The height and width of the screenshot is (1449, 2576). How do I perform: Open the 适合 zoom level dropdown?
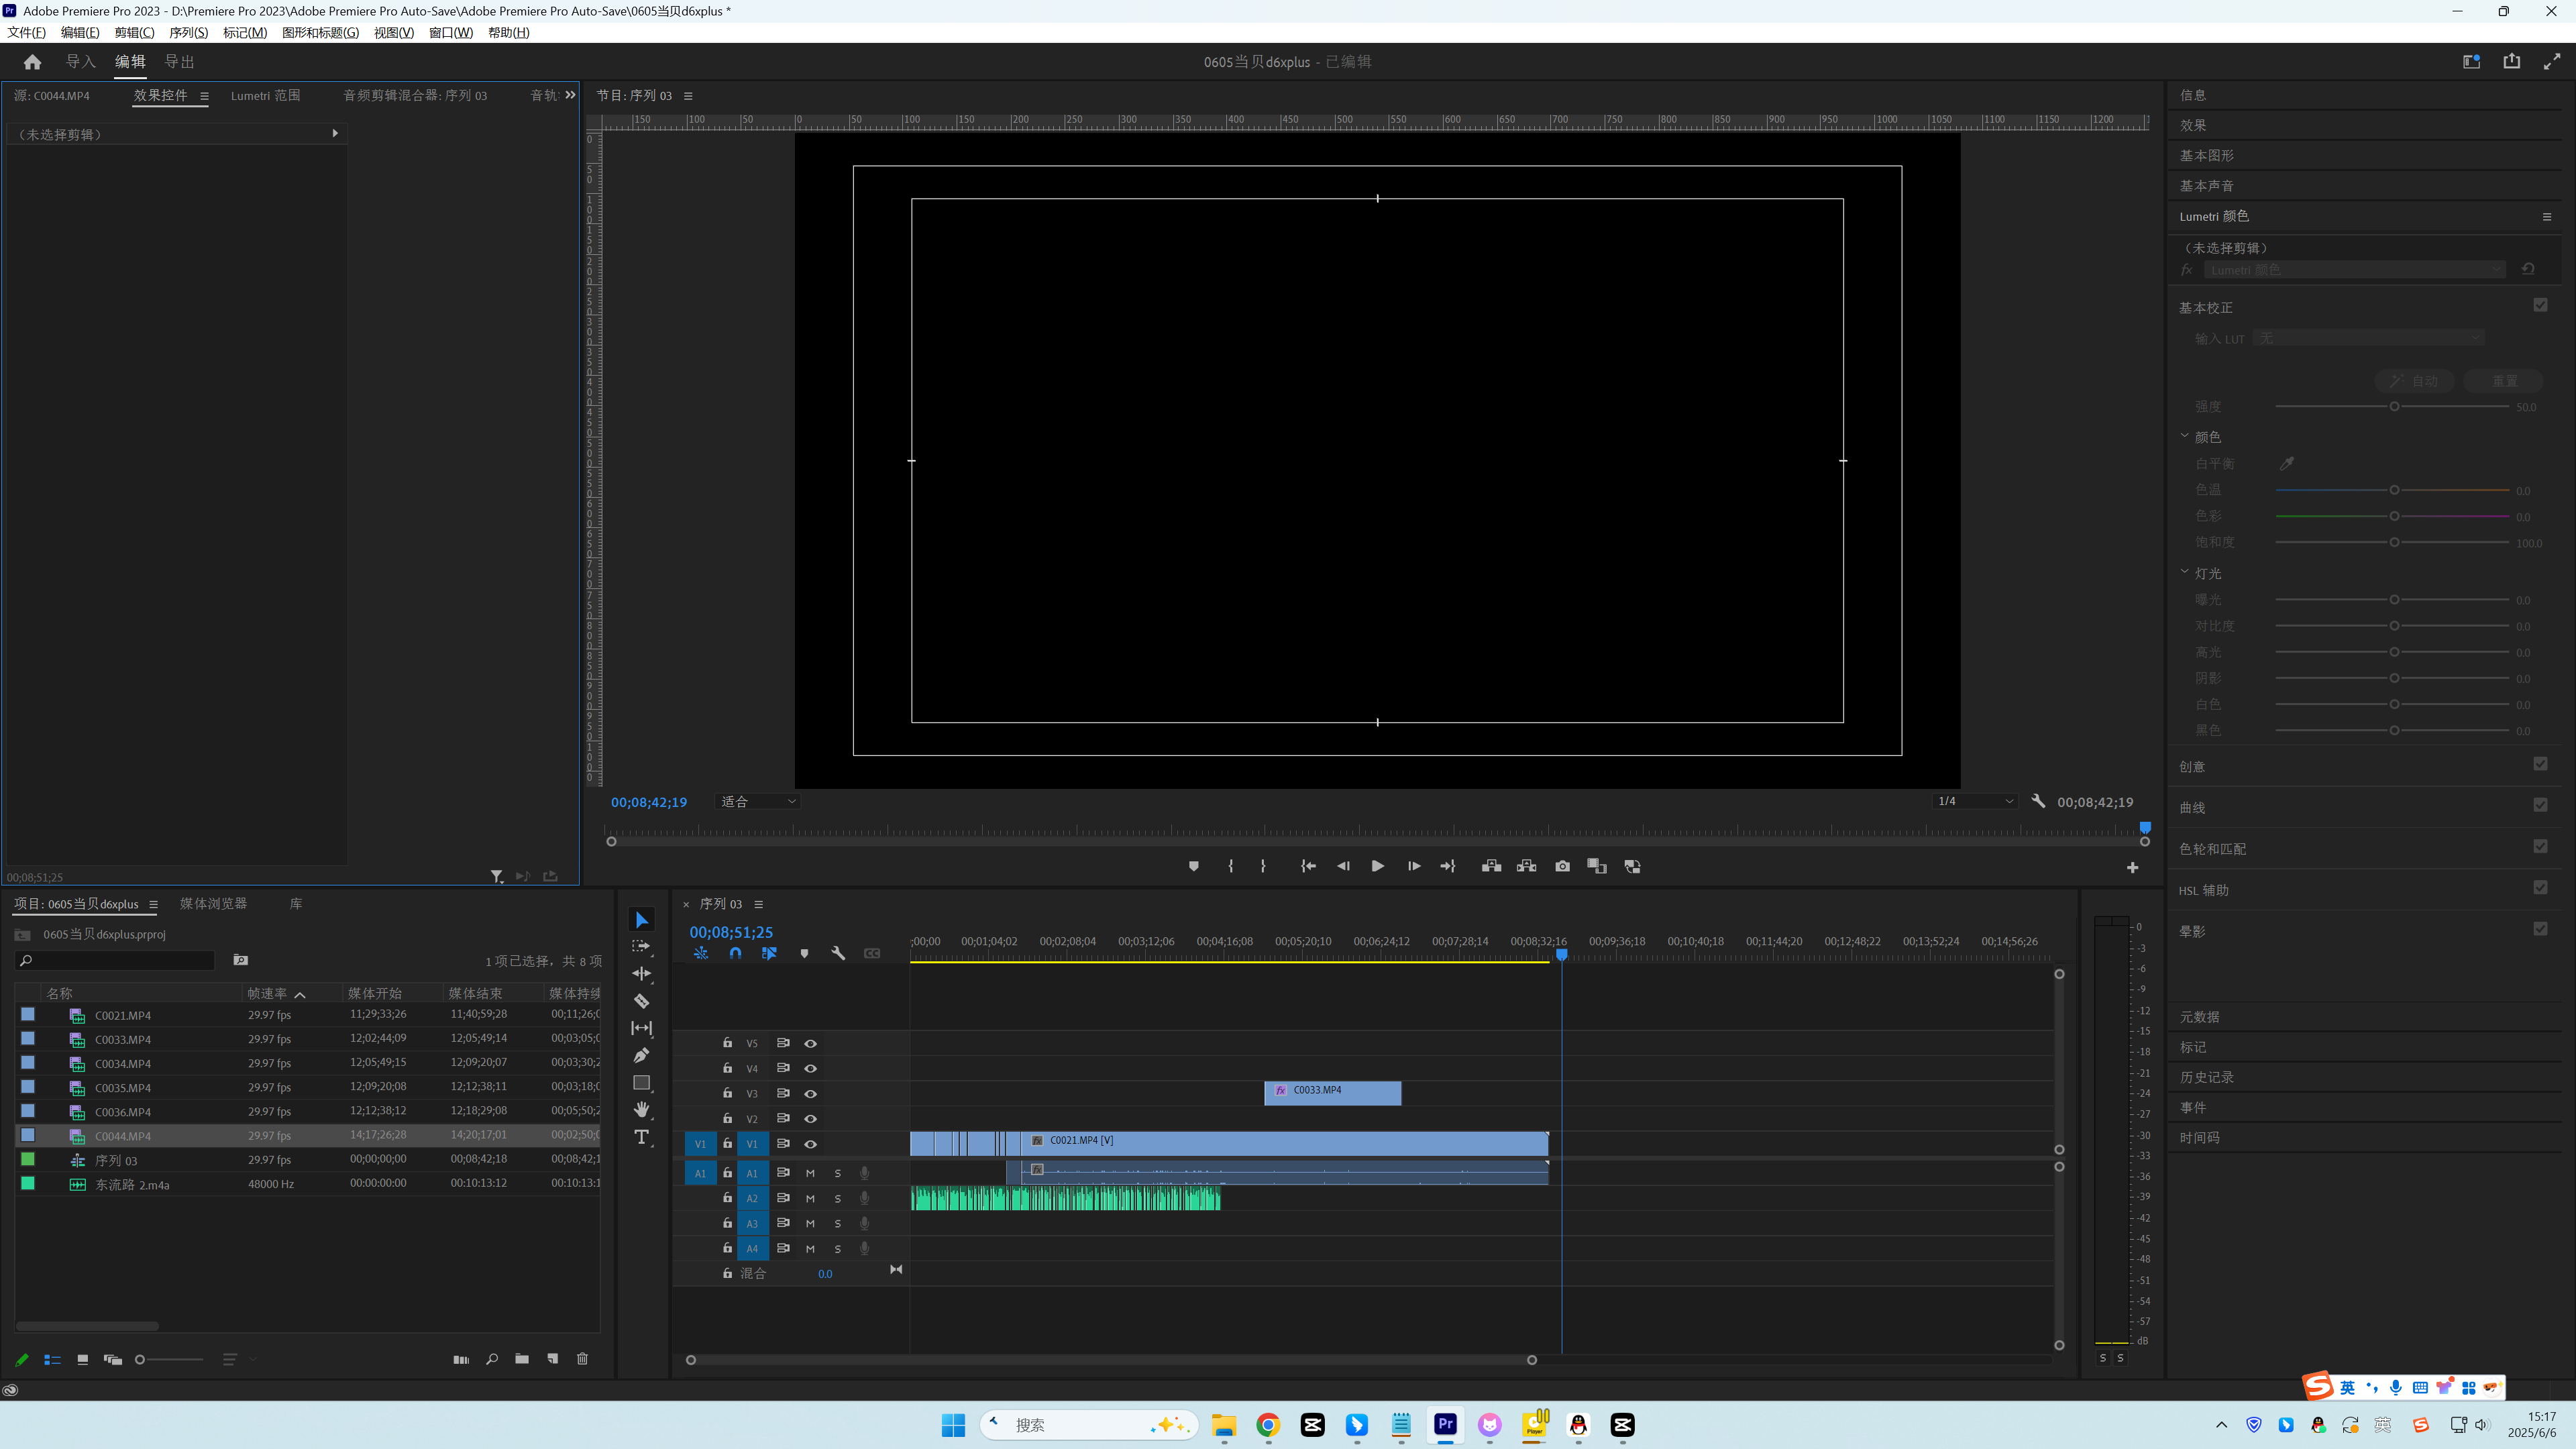coord(758,802)
